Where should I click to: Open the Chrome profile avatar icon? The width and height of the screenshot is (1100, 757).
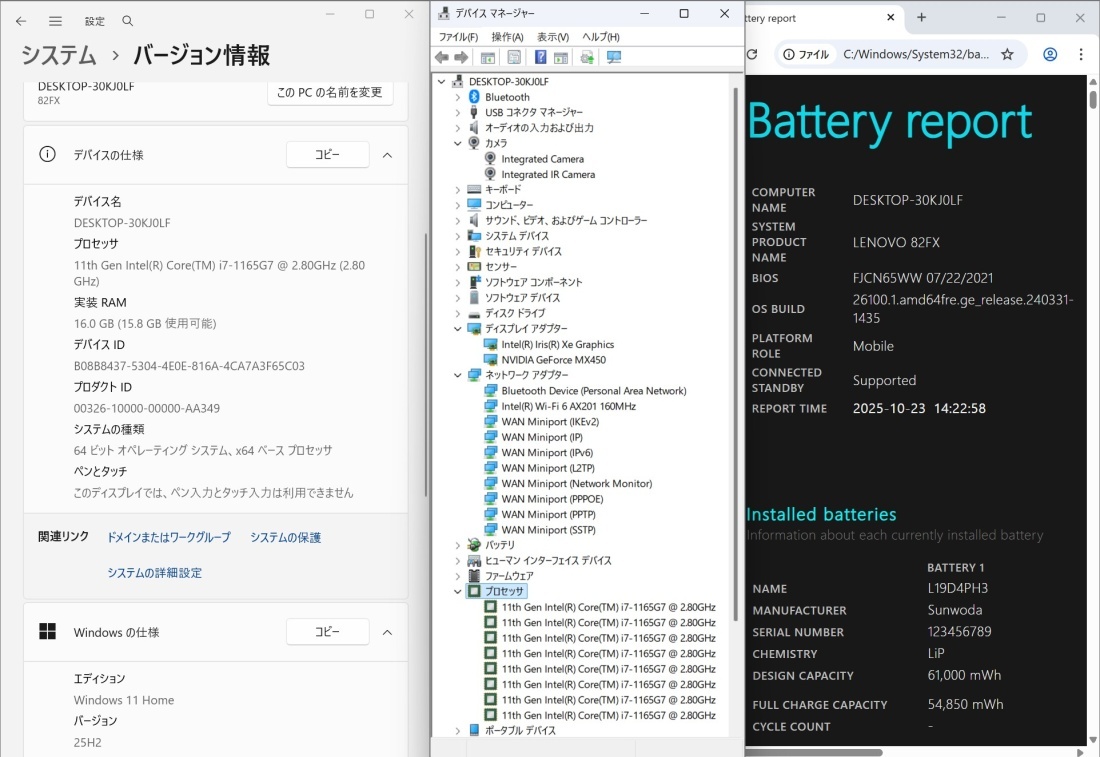(x=1050, y=54)
